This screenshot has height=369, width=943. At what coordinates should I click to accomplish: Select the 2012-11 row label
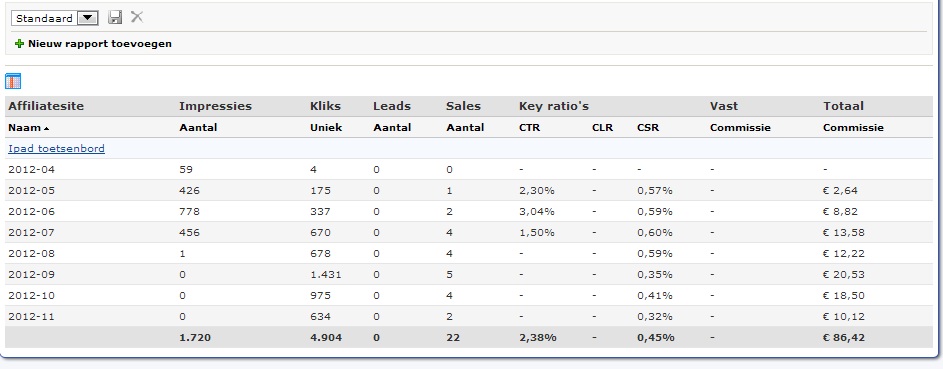(x=31, y=317)
